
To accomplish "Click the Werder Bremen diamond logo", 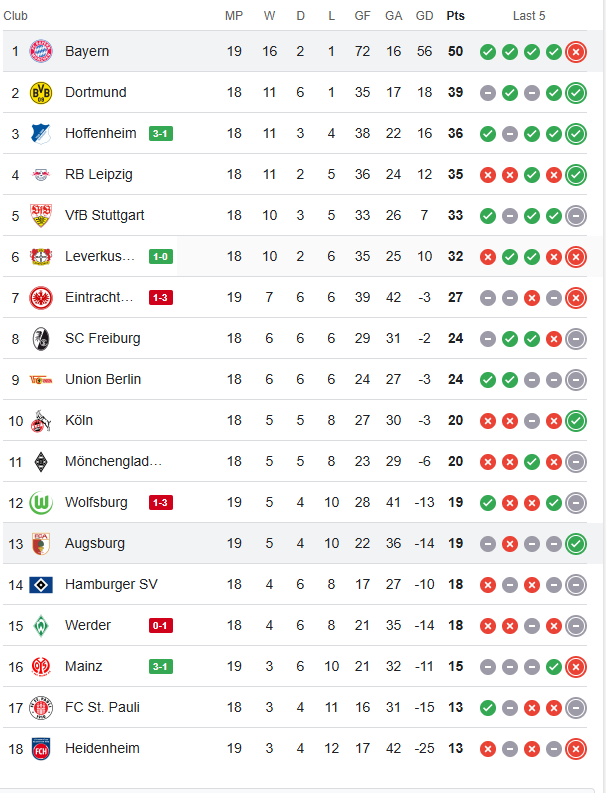I will tap(40, 625).
